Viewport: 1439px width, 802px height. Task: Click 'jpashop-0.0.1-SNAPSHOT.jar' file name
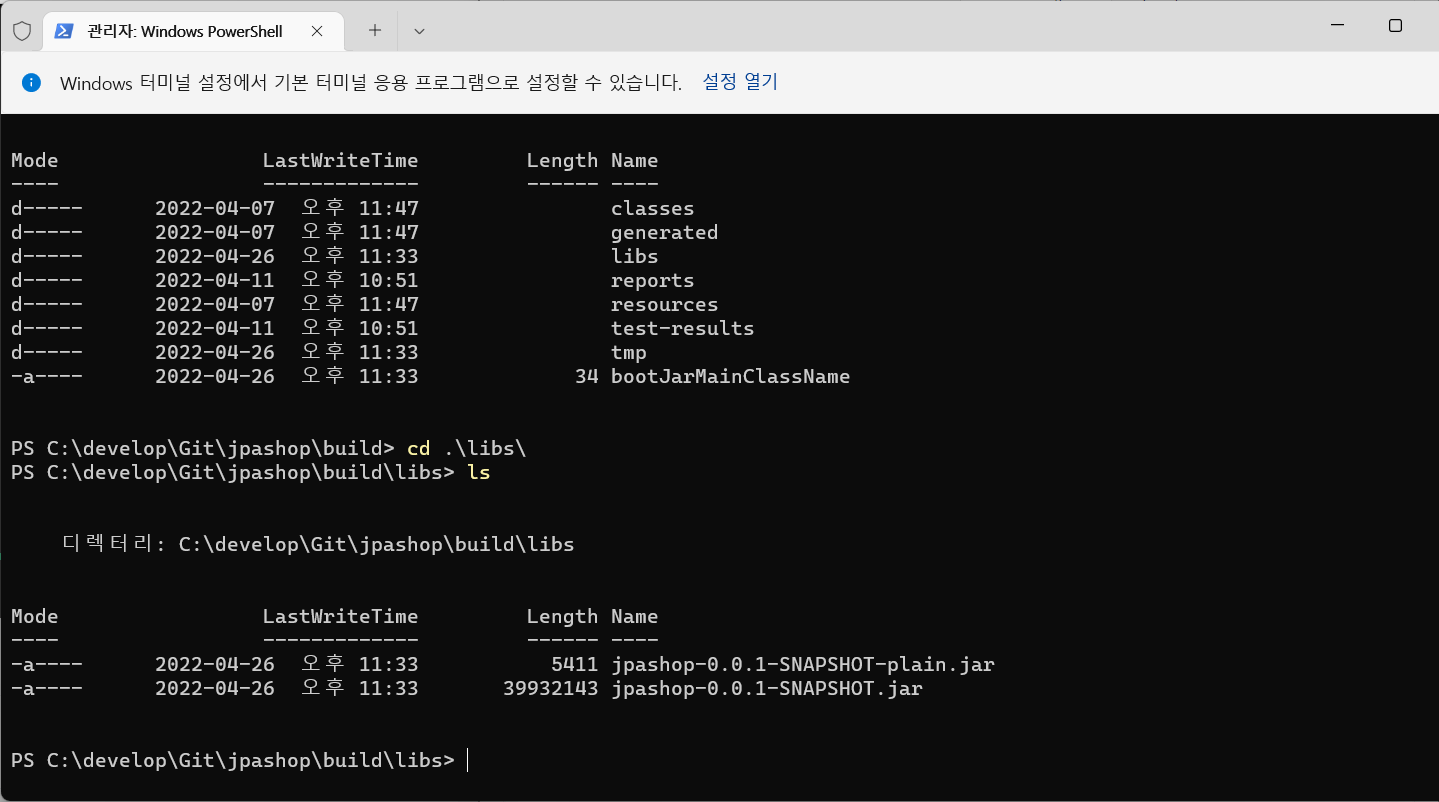tap(767, 688)
